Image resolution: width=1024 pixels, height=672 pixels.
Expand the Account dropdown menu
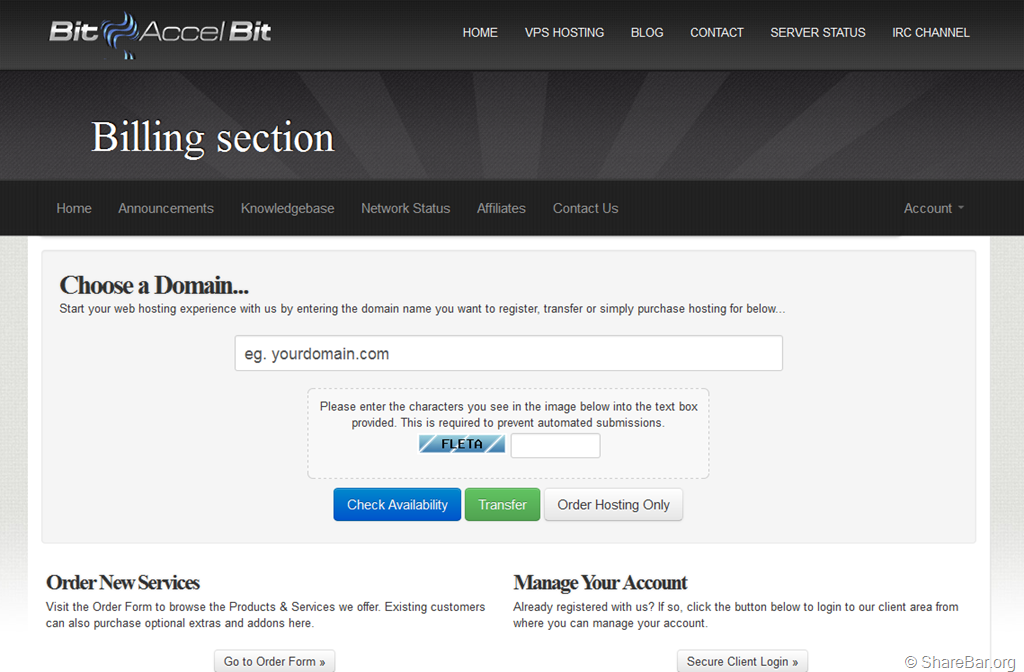point(933,208)
